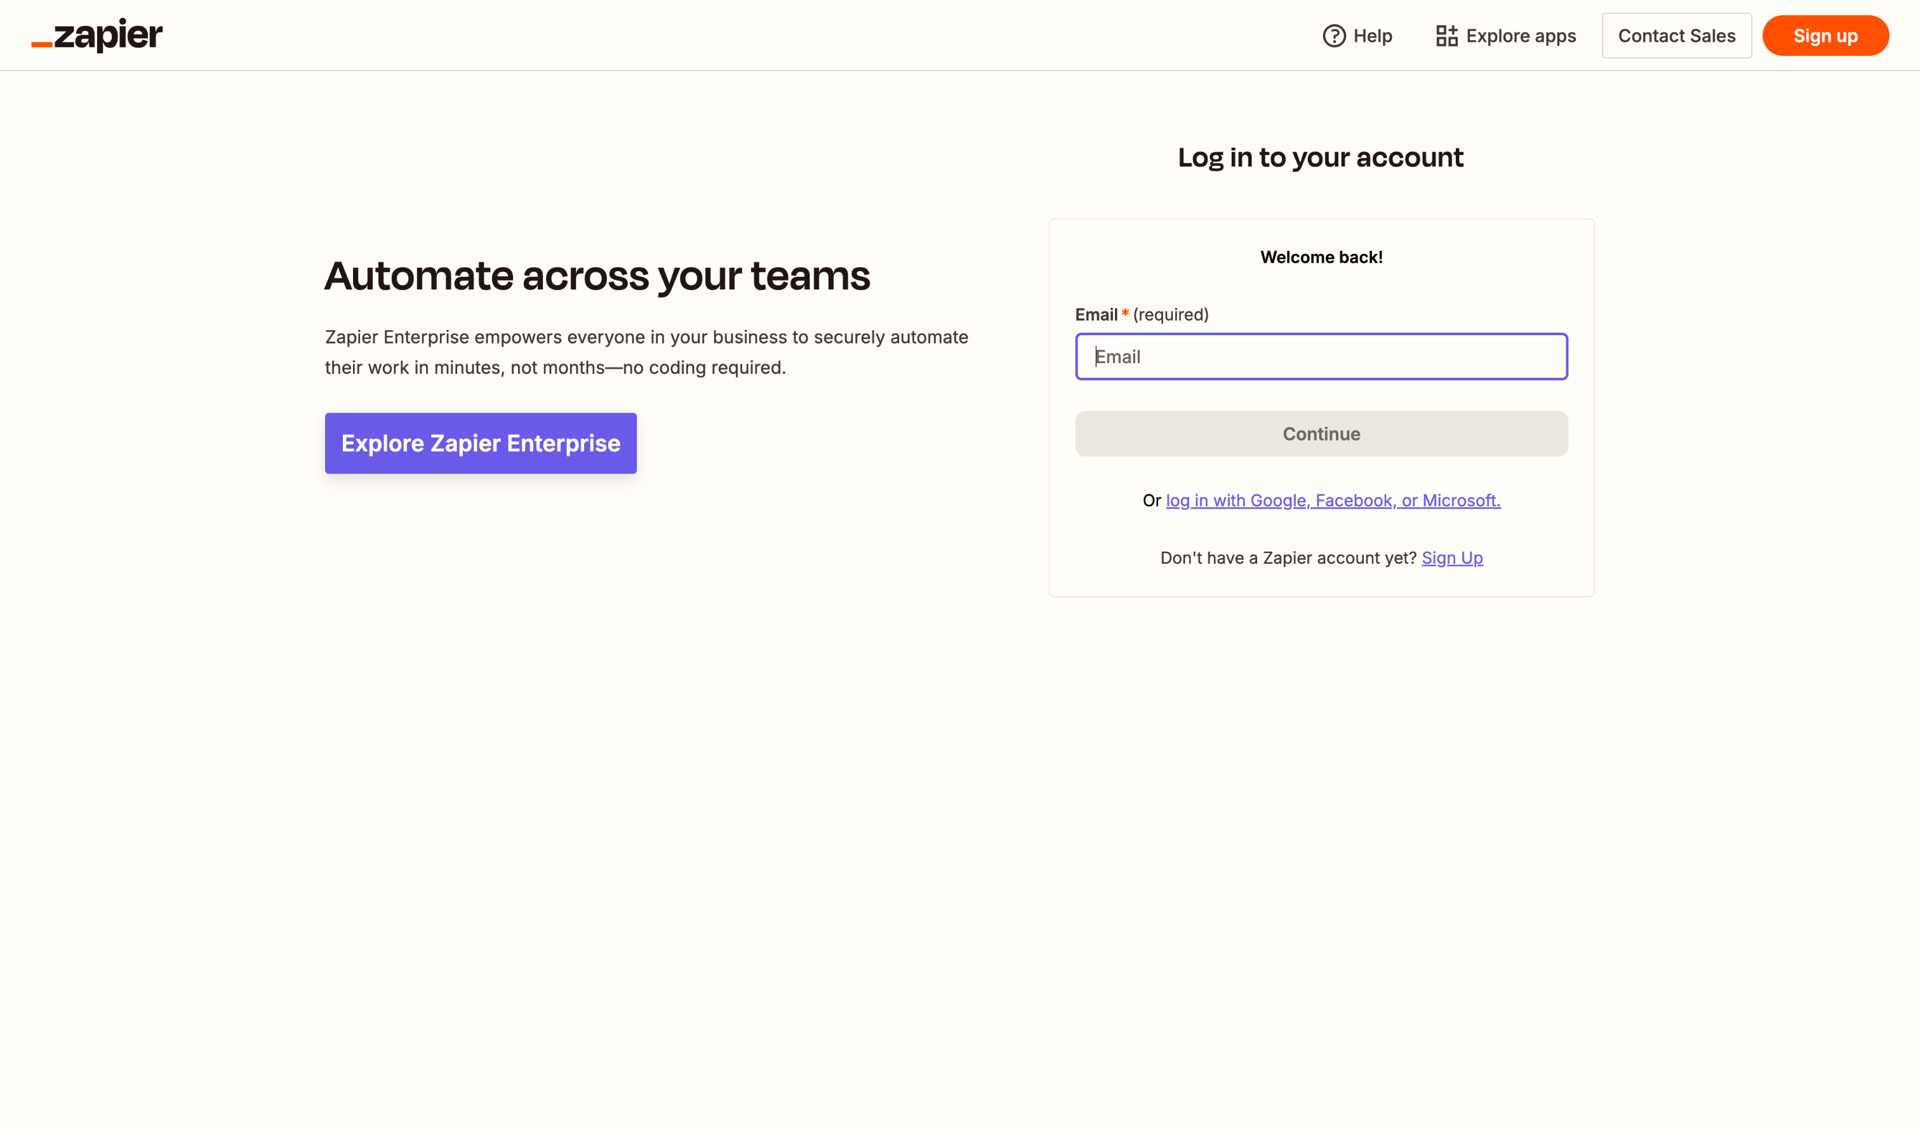Click the Zapier Enterprise description paragraph

pos(646,352)
